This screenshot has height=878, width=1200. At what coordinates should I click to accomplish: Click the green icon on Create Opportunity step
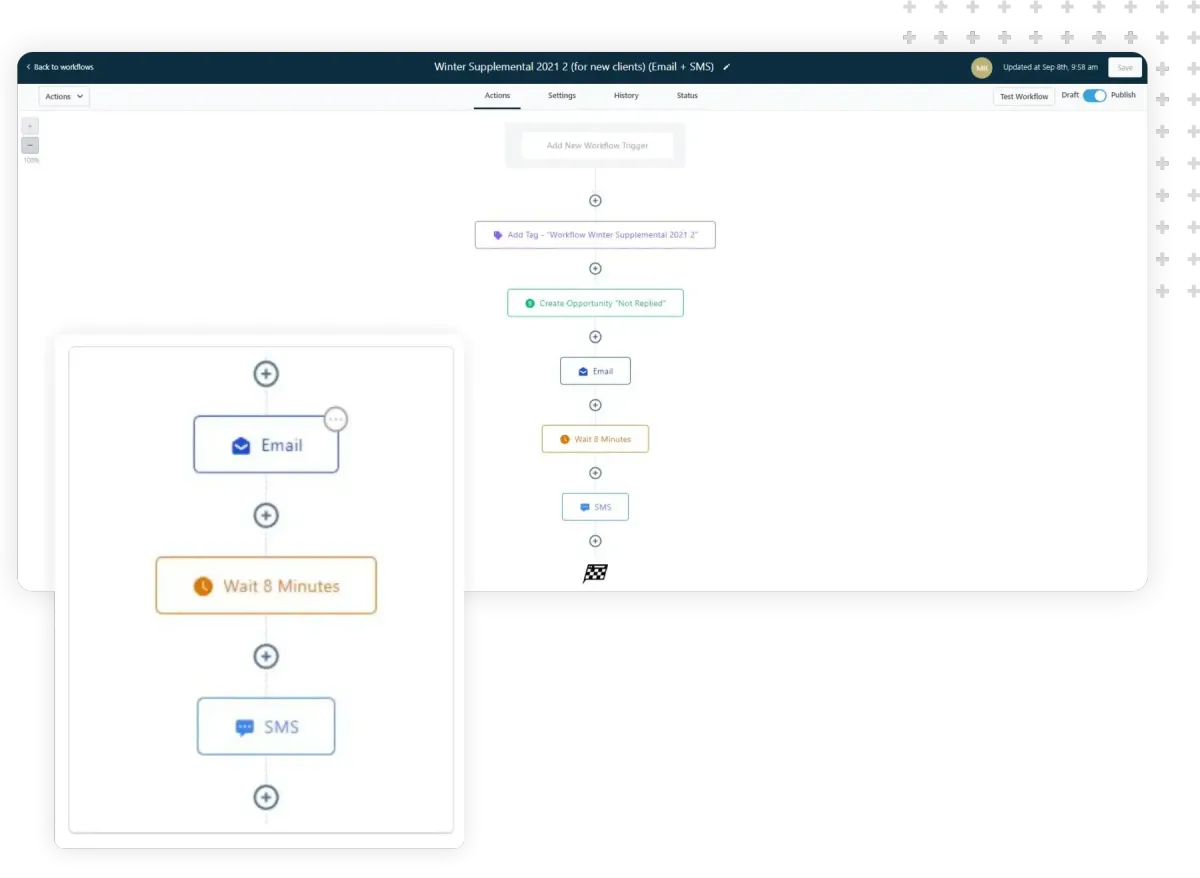click(x=530, y=302)
